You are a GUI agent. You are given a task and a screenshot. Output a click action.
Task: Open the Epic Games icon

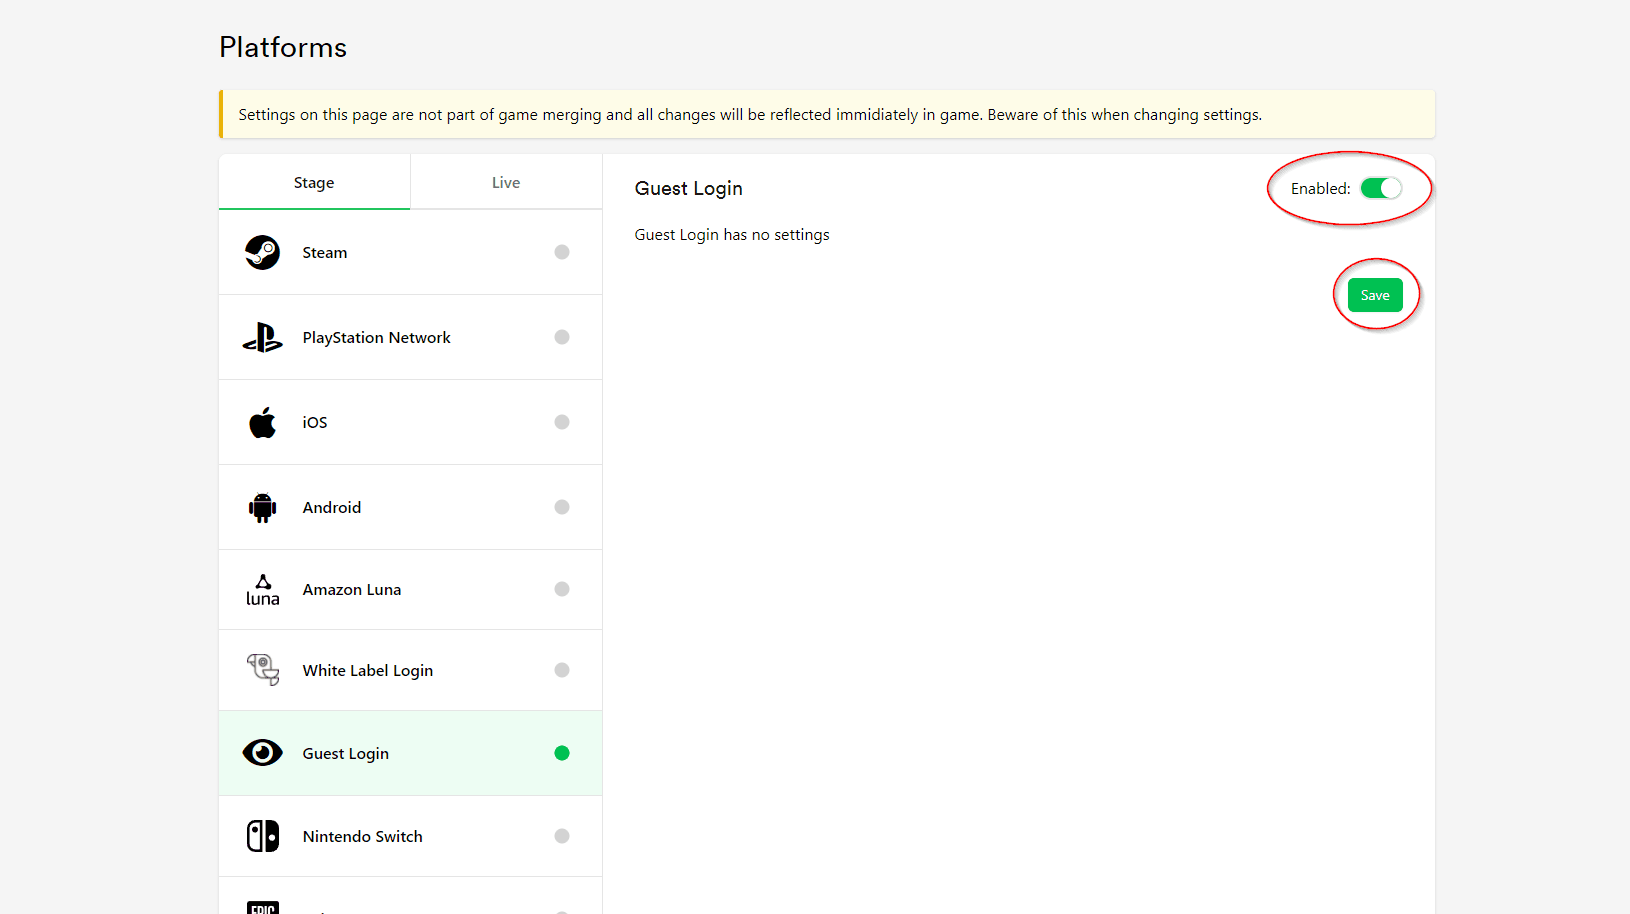pyautogui.click(x=262, y=906)
